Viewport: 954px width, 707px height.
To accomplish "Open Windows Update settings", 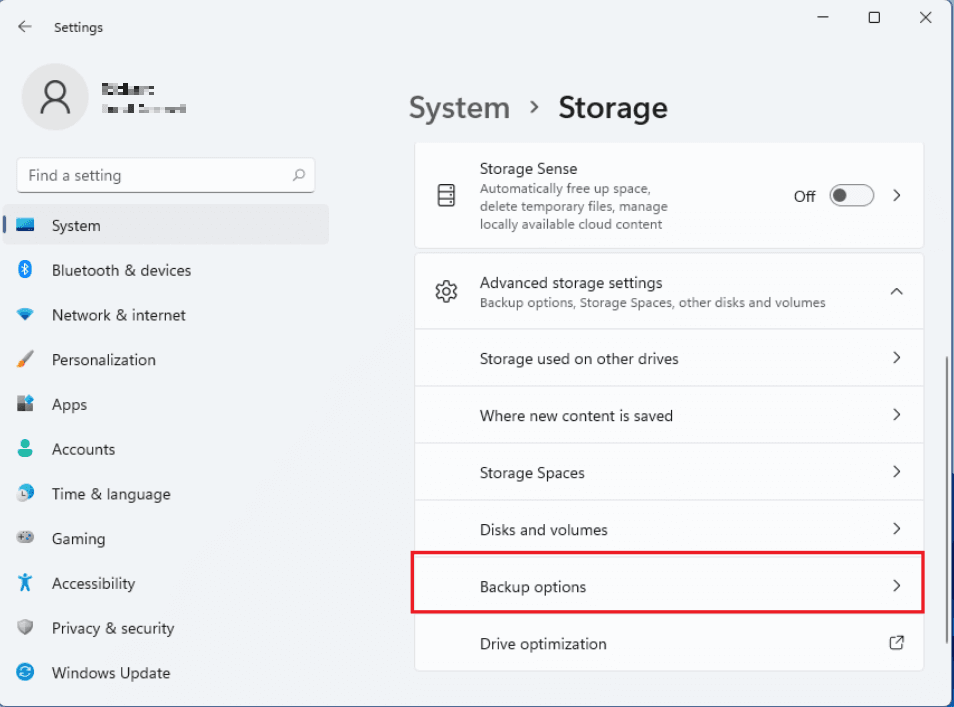I will [110, 673].
